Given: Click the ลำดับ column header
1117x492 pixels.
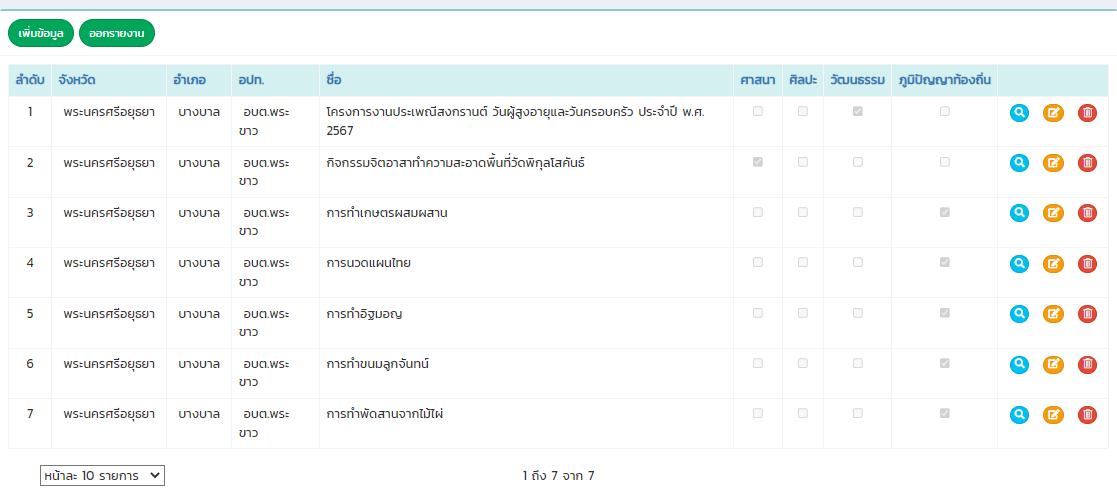Looking at the screenshot, I should (29, 80).
